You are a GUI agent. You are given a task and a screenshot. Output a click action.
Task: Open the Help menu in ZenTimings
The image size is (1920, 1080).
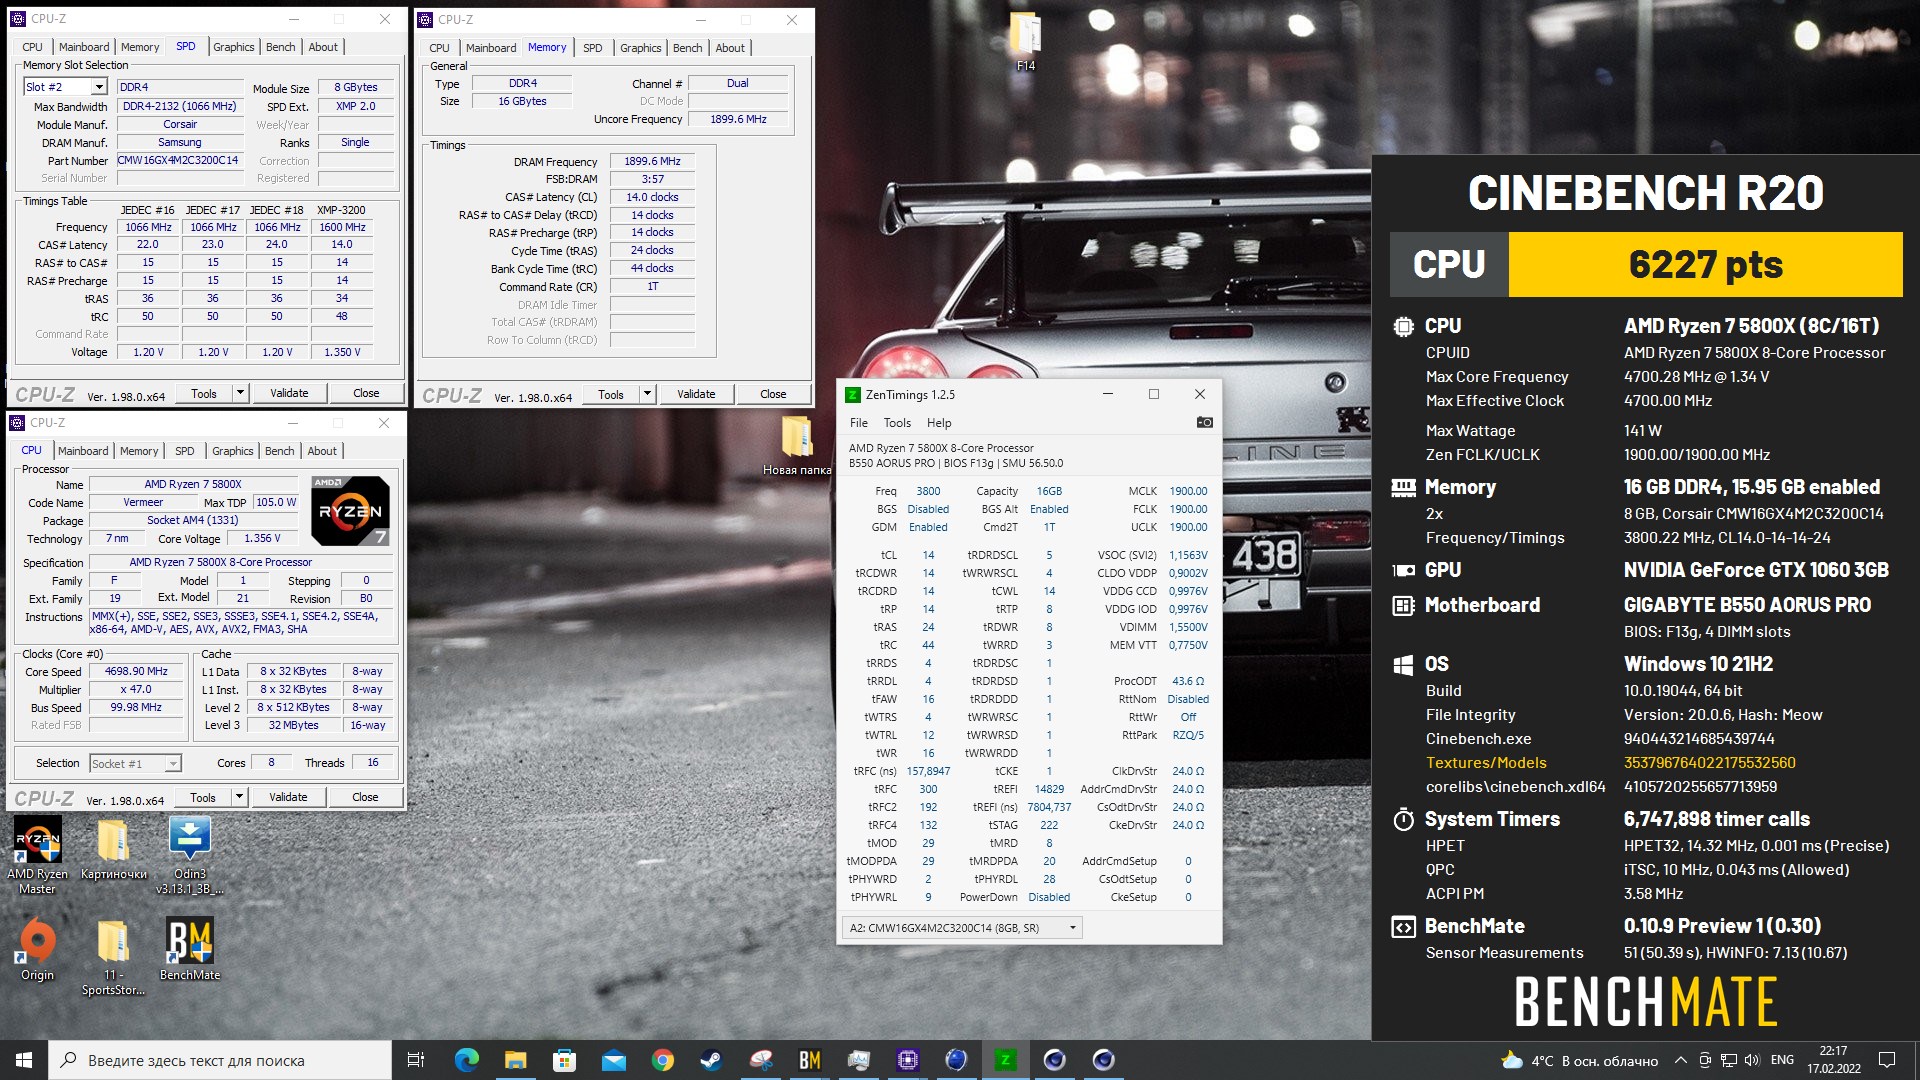tap(939, 422)
